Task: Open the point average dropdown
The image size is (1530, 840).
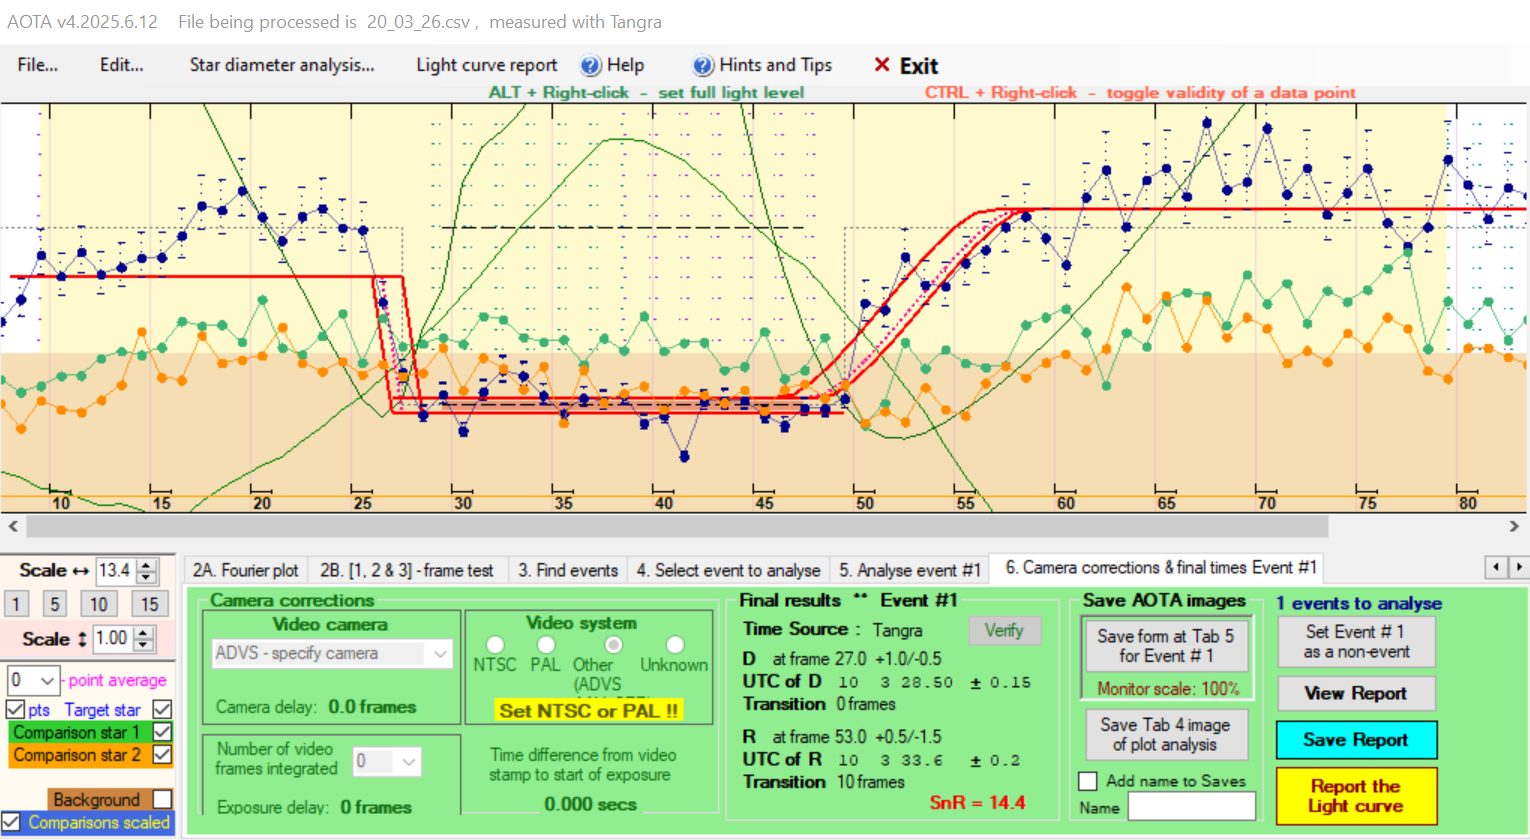Action: [46, 681]
